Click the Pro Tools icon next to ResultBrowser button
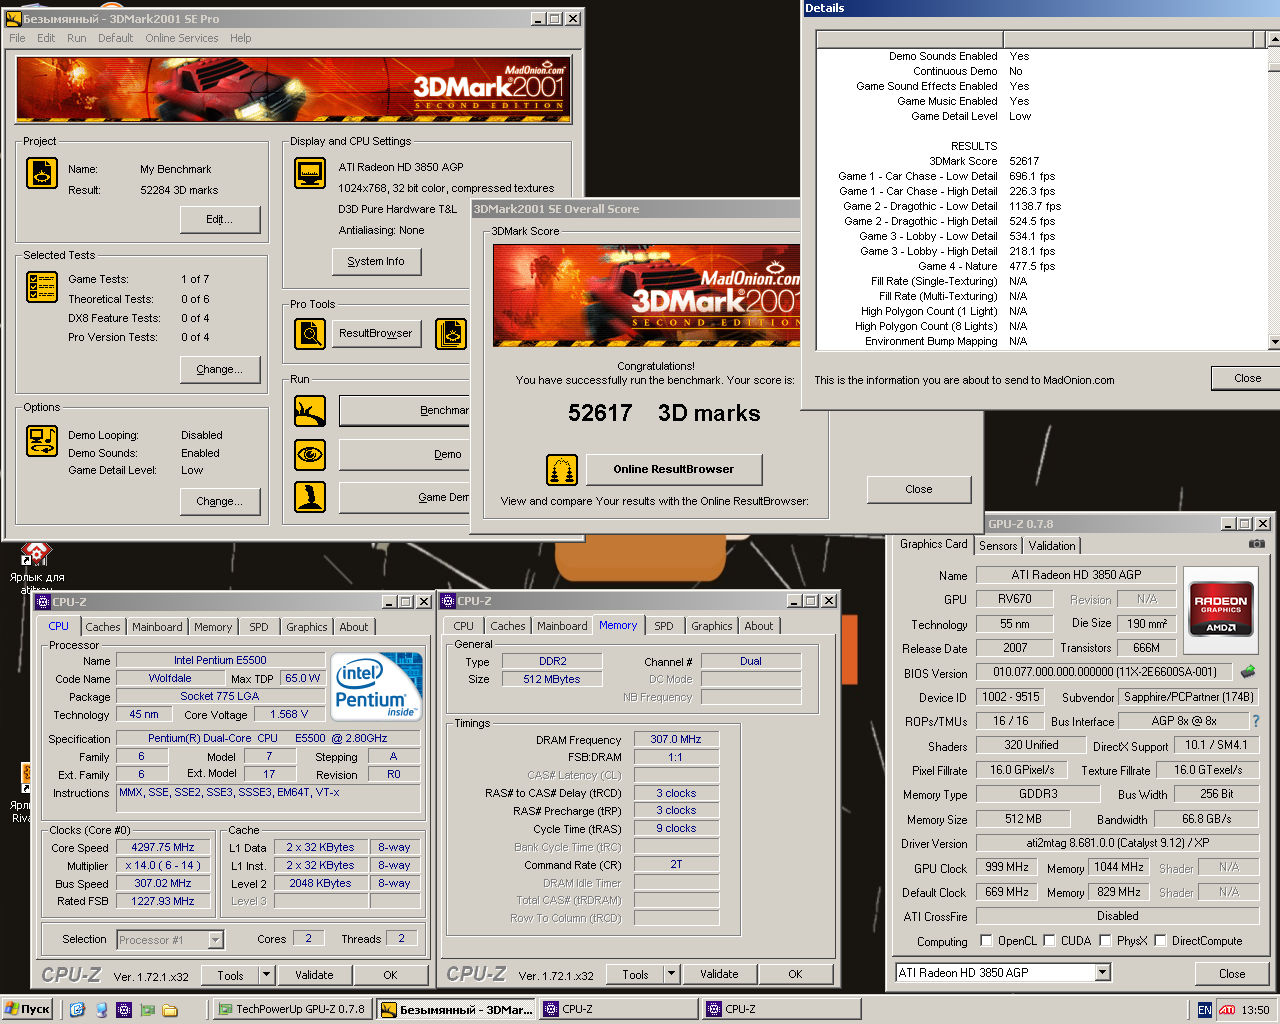Image resolution: width=1280 pixels, height=1024 pixels. click(x=451, y=333)
